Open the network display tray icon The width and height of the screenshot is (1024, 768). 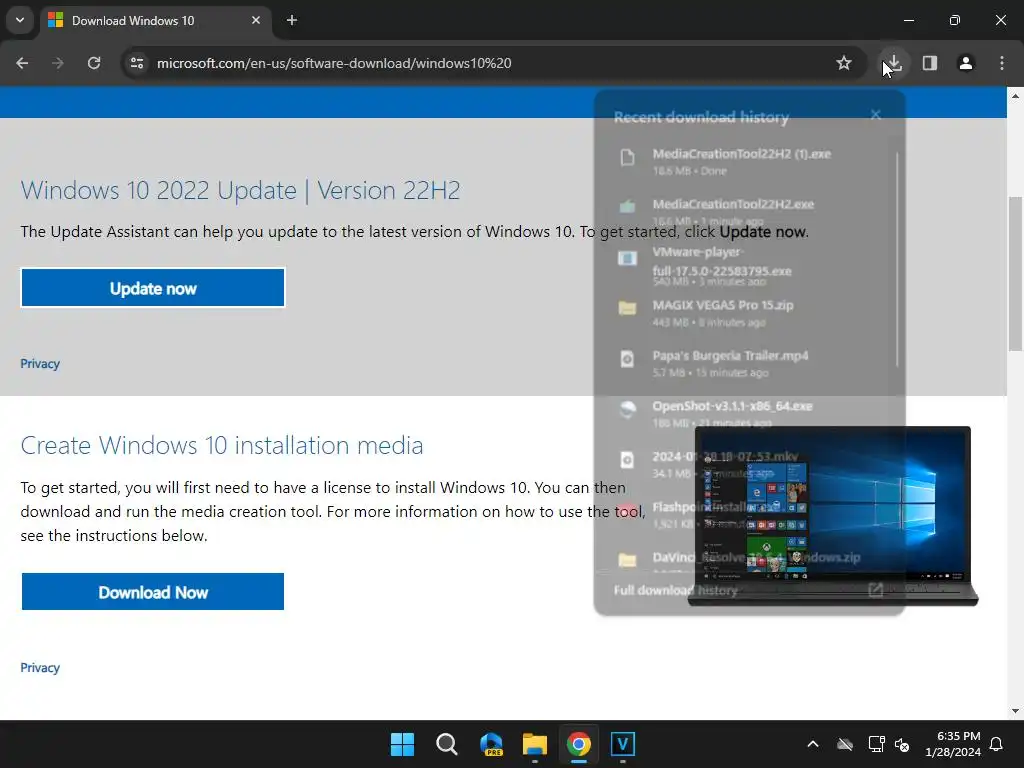click(x=876, y=744)
